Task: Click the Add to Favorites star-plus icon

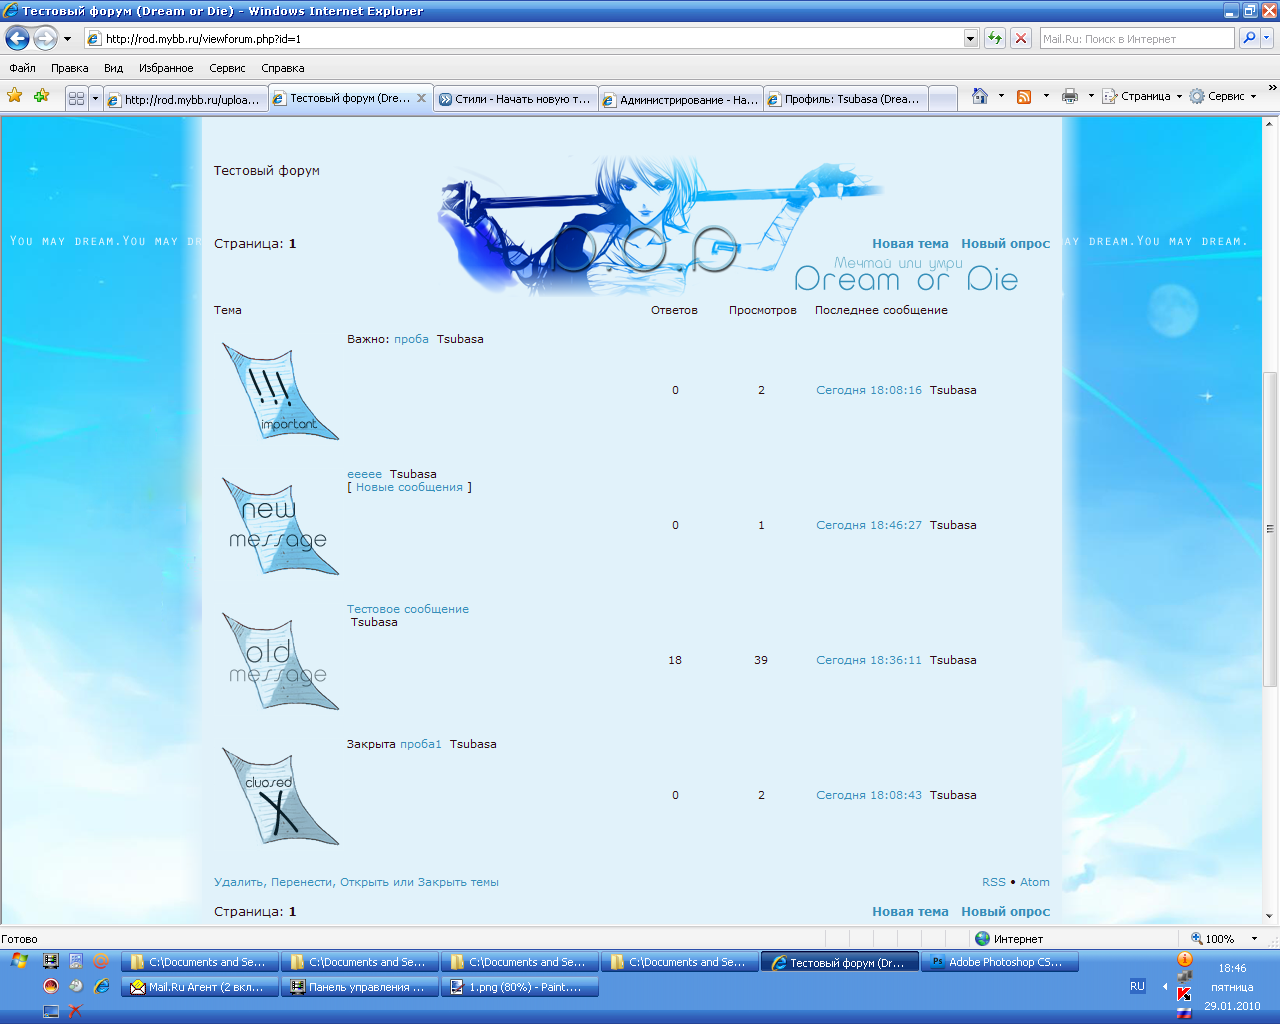Action: click(x=41, y=96)
